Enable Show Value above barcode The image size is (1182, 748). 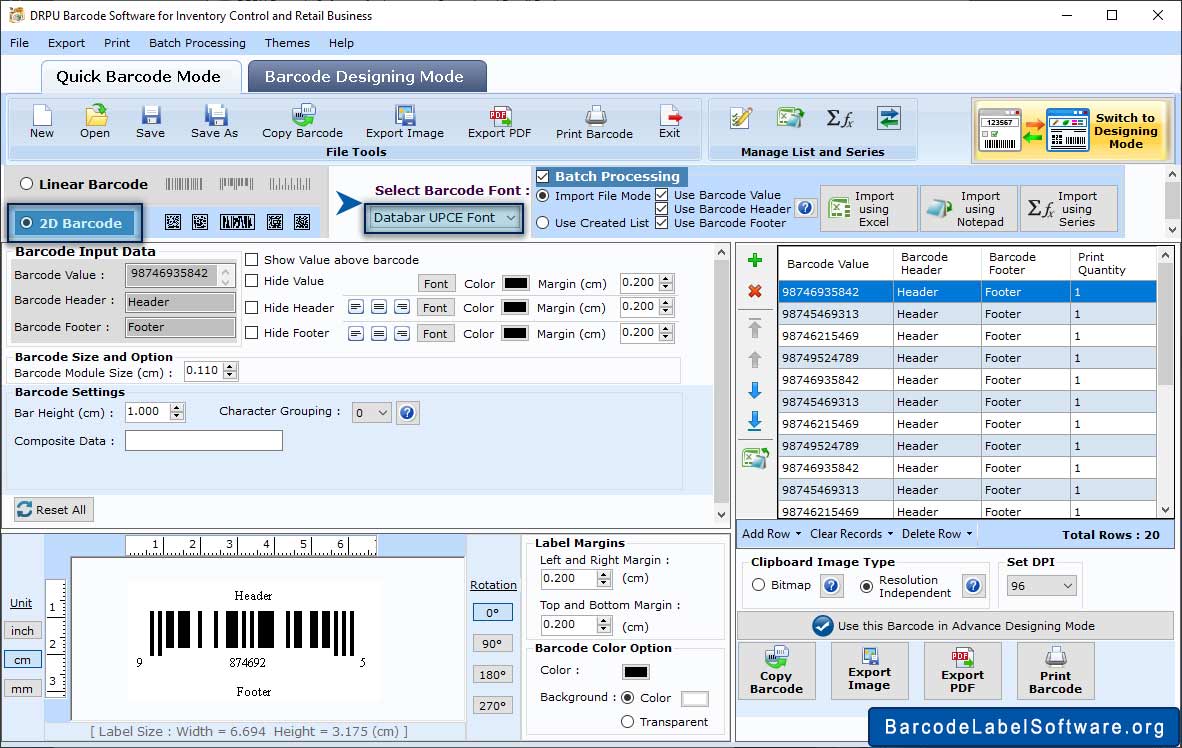(252, 259)
